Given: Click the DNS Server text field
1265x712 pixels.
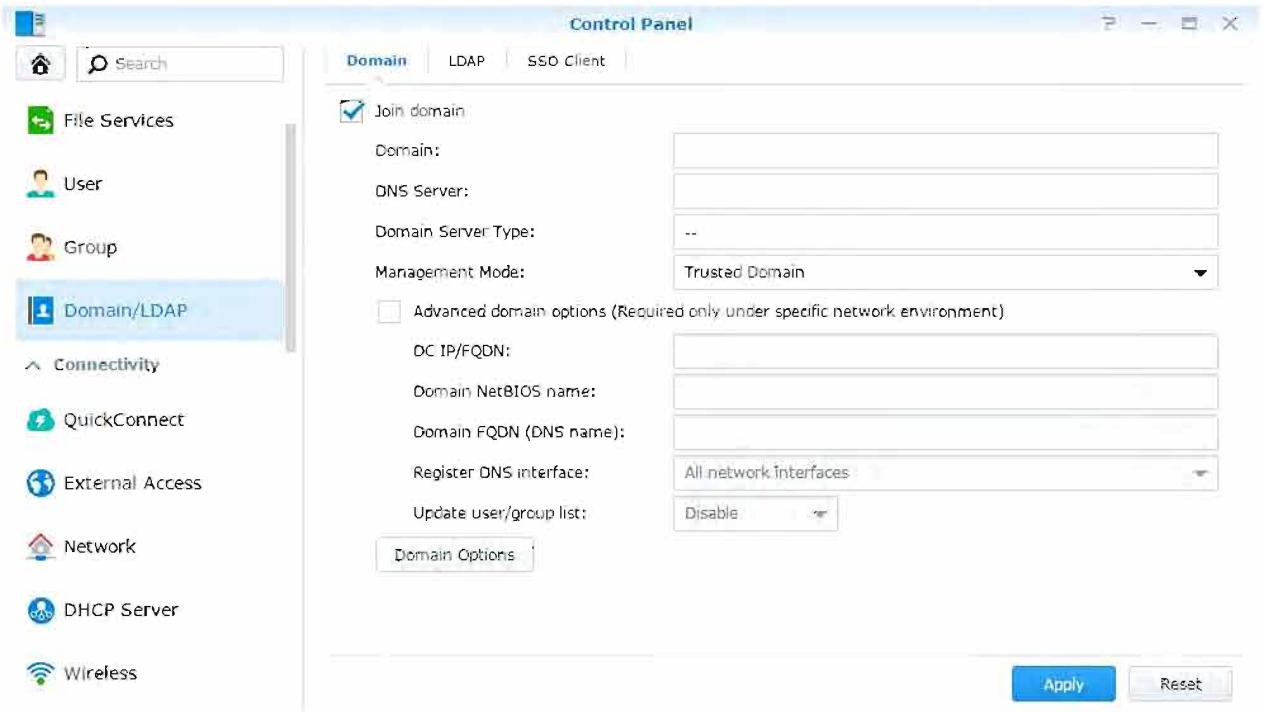Looking at the screenshot, I should pos(945,191).
